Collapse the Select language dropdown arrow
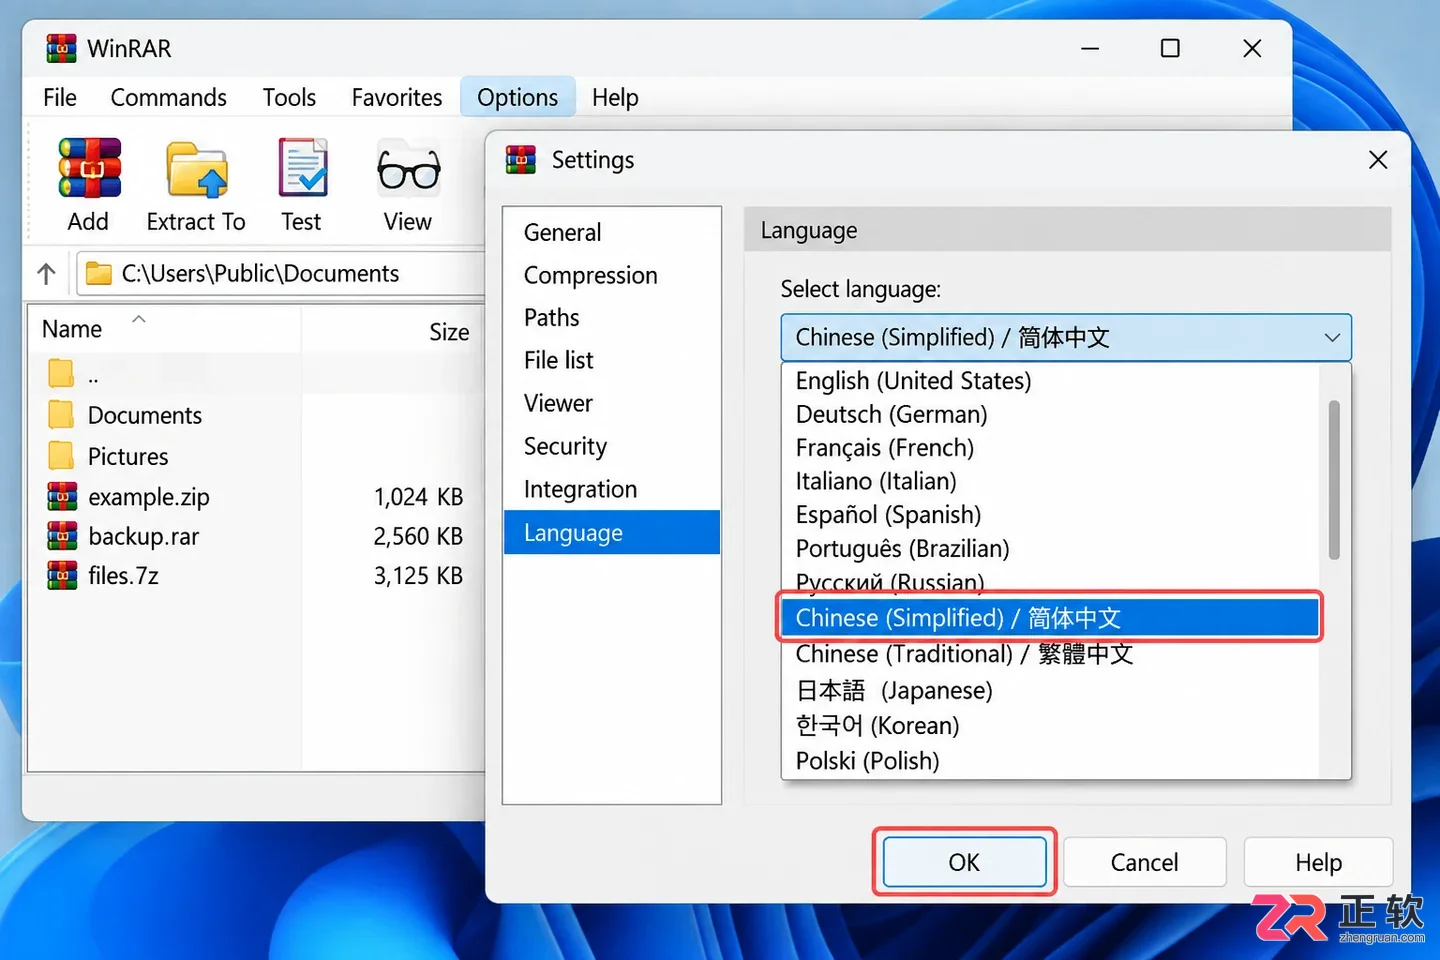 [1332, 338]
